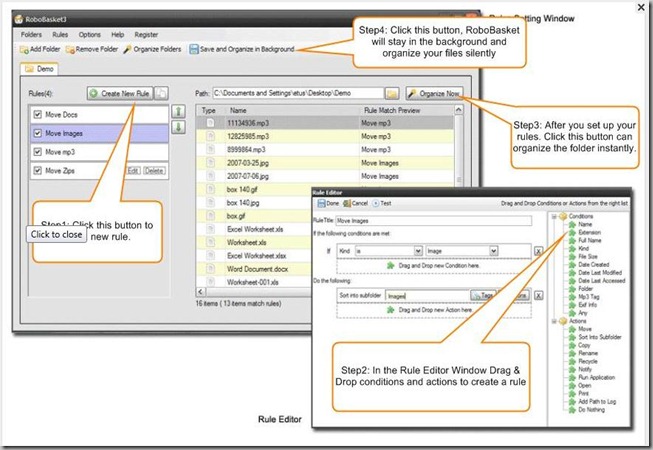
Task: Select the Copy action item
Action: point(584,345)
